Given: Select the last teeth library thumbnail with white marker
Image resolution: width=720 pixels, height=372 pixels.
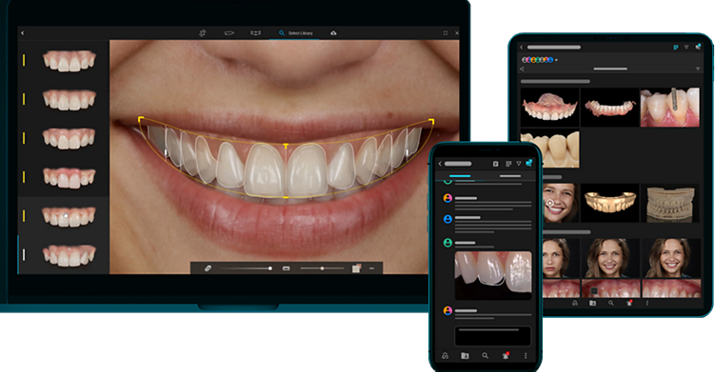Looking at the screenshot, I should pyautogui.click(x=69, y=255).
